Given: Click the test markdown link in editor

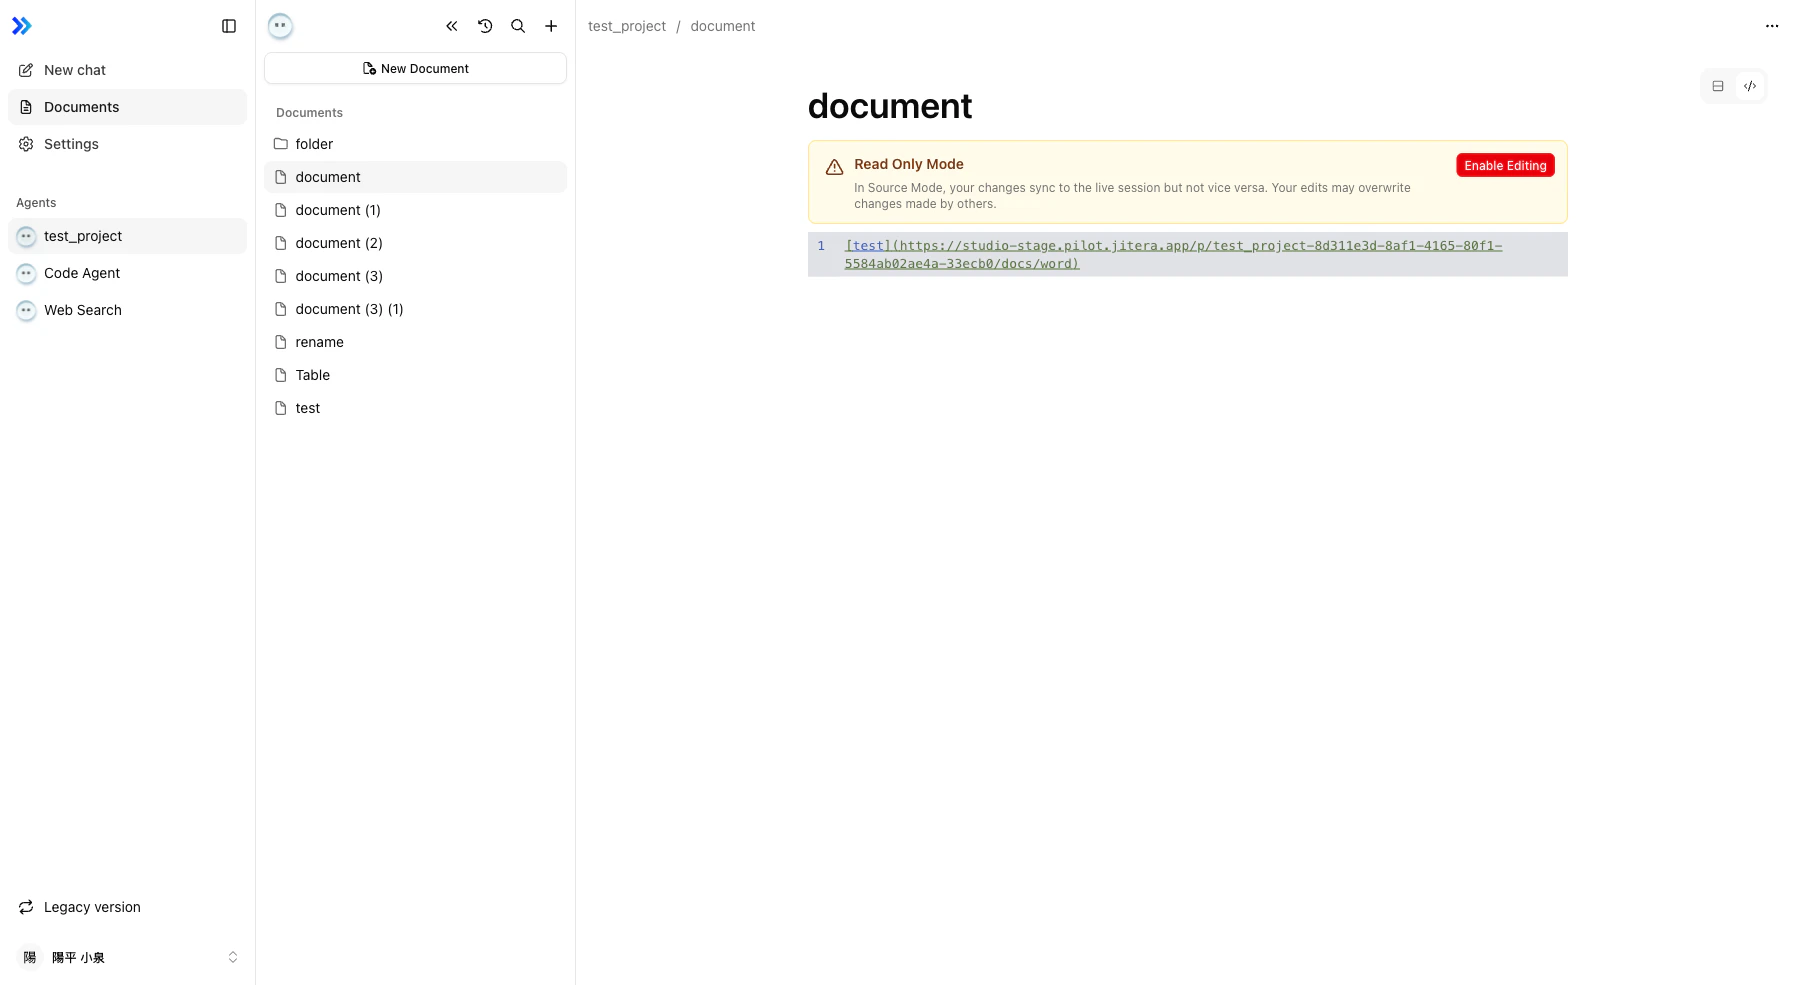Looking at the screenshot, I should tap(1173, 254).
